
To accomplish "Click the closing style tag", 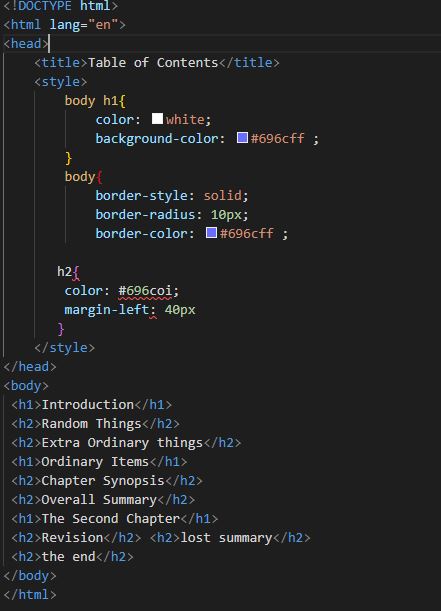I will pyautogui.click(x=65, y=347).
